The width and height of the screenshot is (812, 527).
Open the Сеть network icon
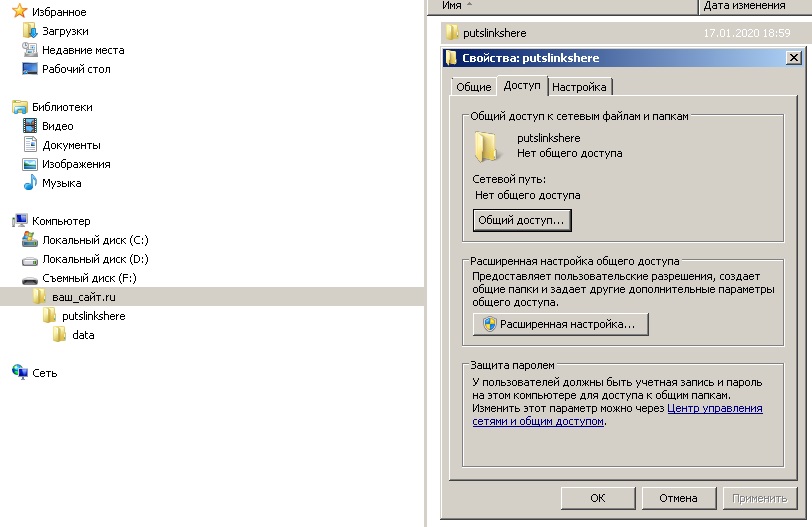pyautogui.click(x=20, y=373)
